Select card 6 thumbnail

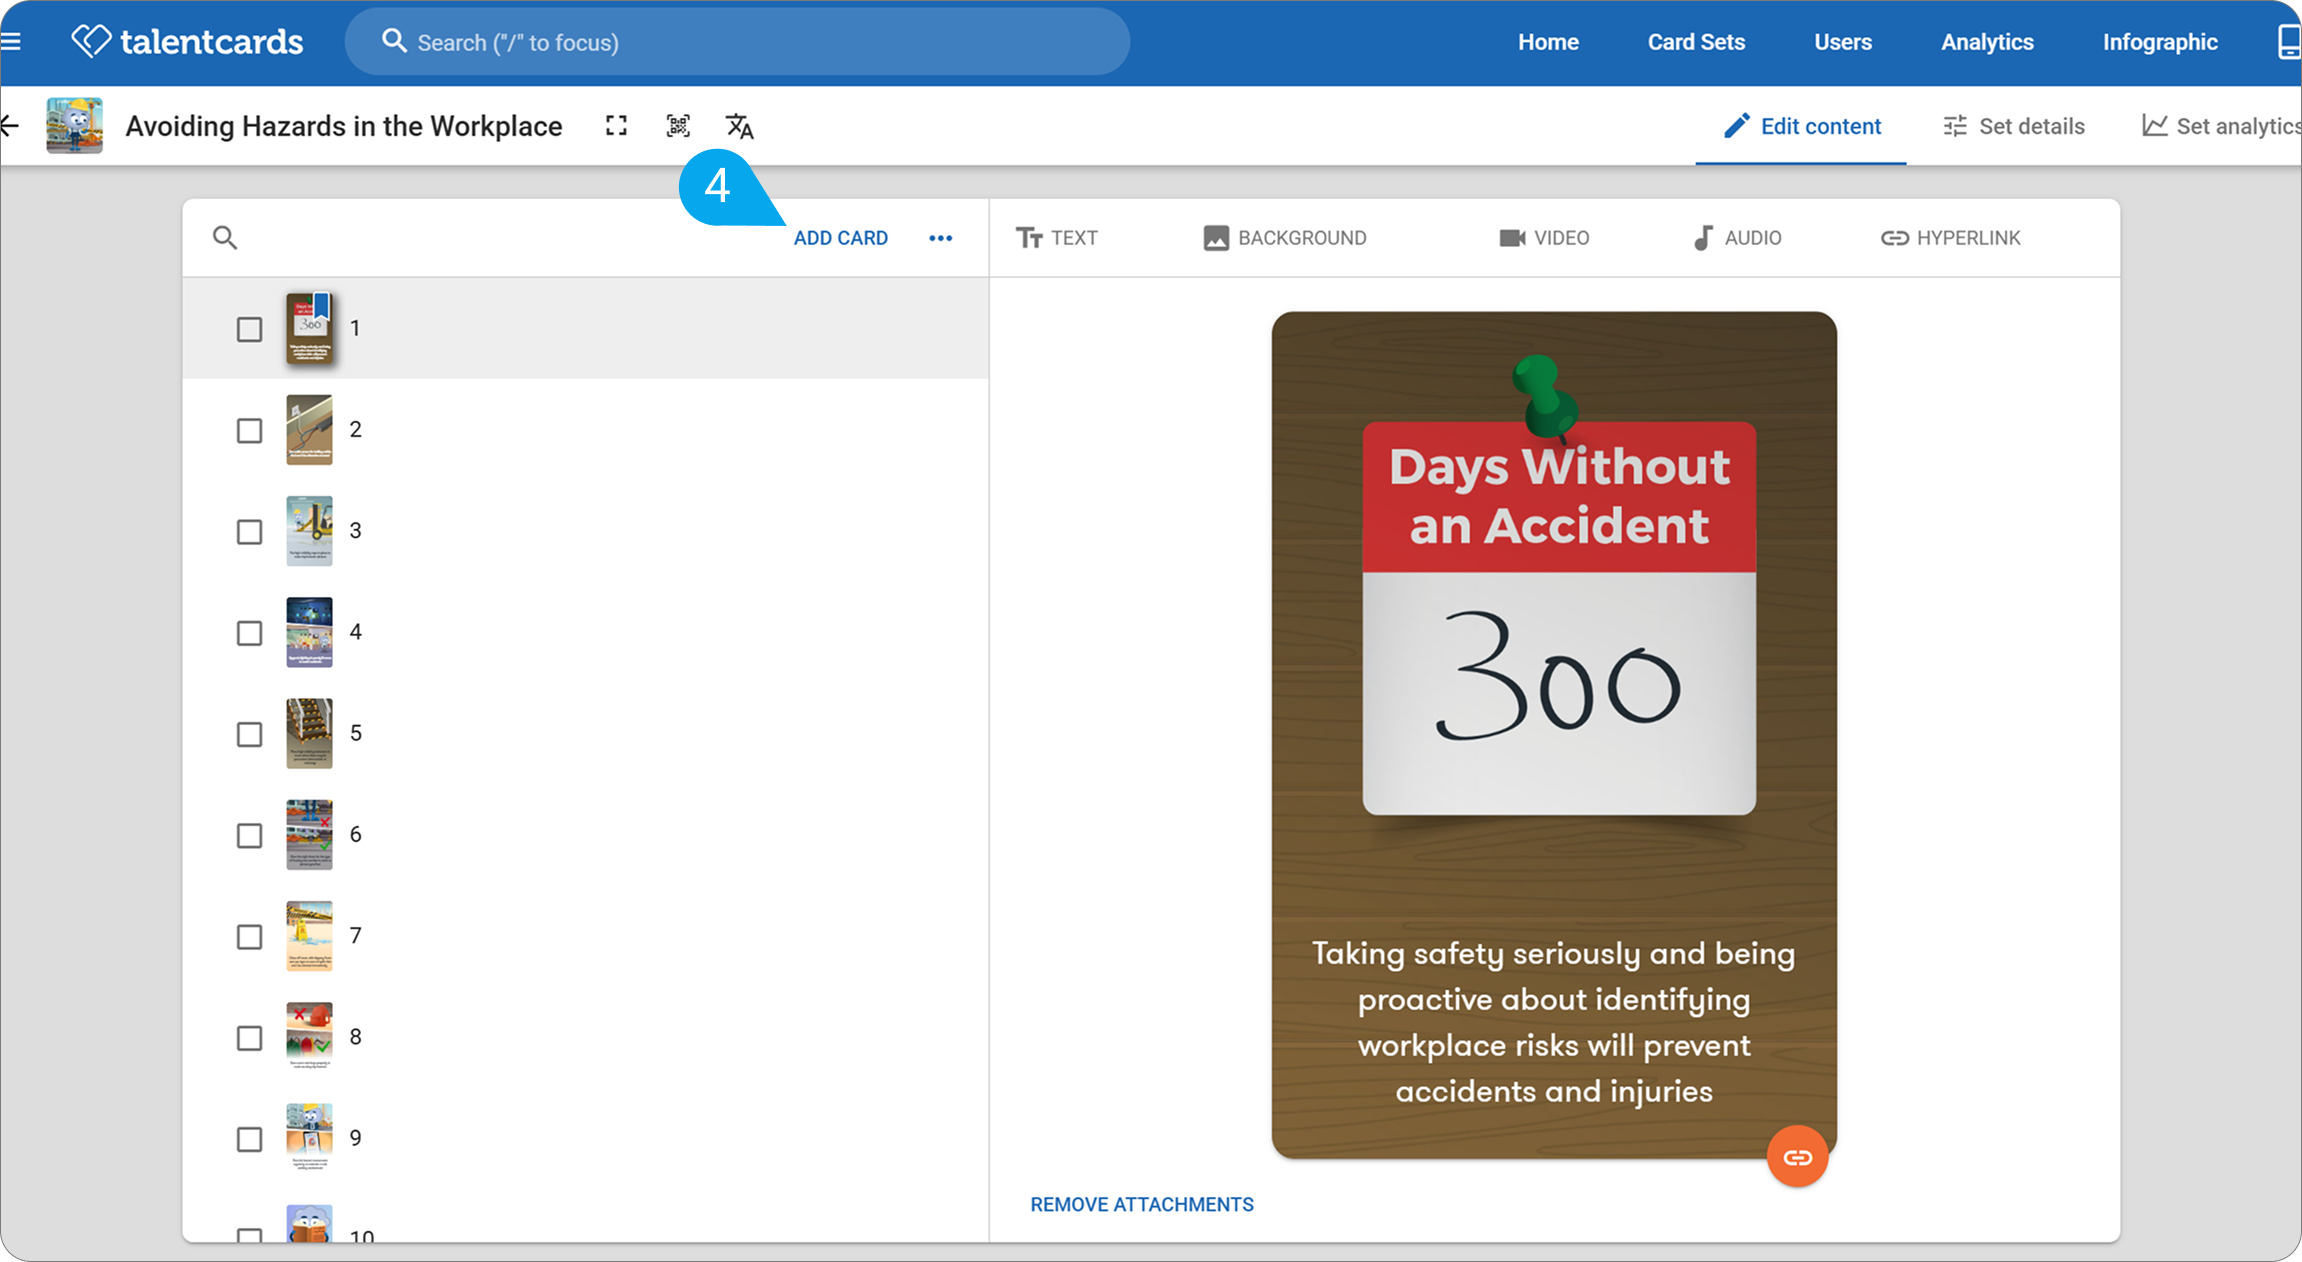click(x=309, y=835)
